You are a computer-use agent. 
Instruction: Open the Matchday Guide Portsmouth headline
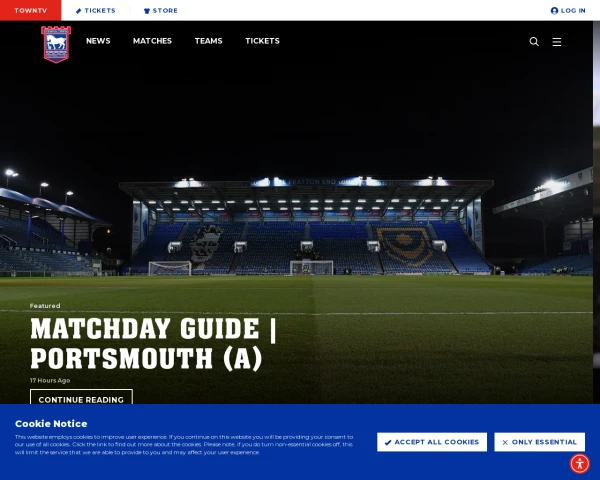[153, 344]
